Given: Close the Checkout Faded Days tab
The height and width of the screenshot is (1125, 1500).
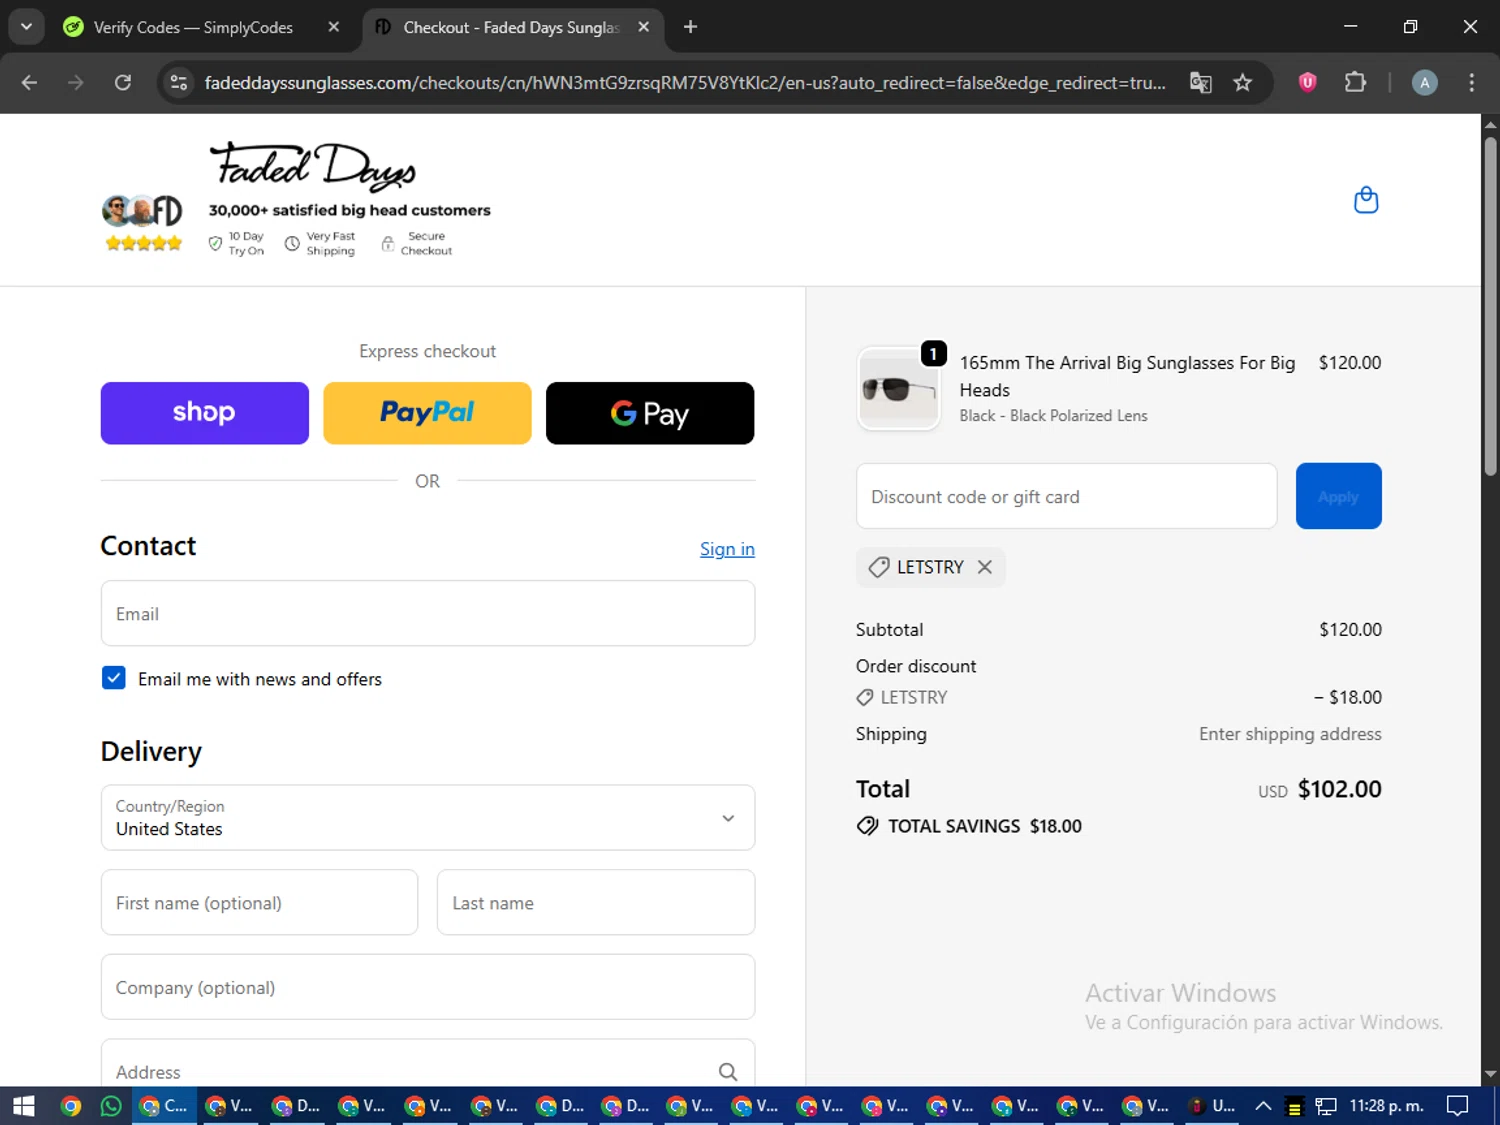Looking at the screenshot, I should pyautogui.click(x=644, y=27).
